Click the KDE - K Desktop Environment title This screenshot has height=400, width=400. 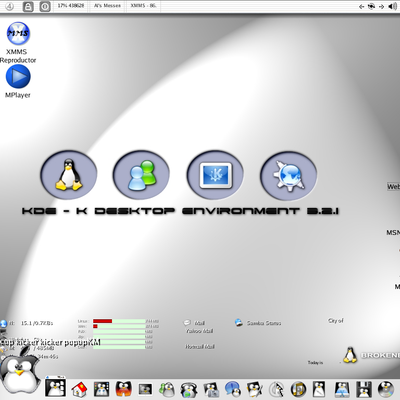pos(180,211)
